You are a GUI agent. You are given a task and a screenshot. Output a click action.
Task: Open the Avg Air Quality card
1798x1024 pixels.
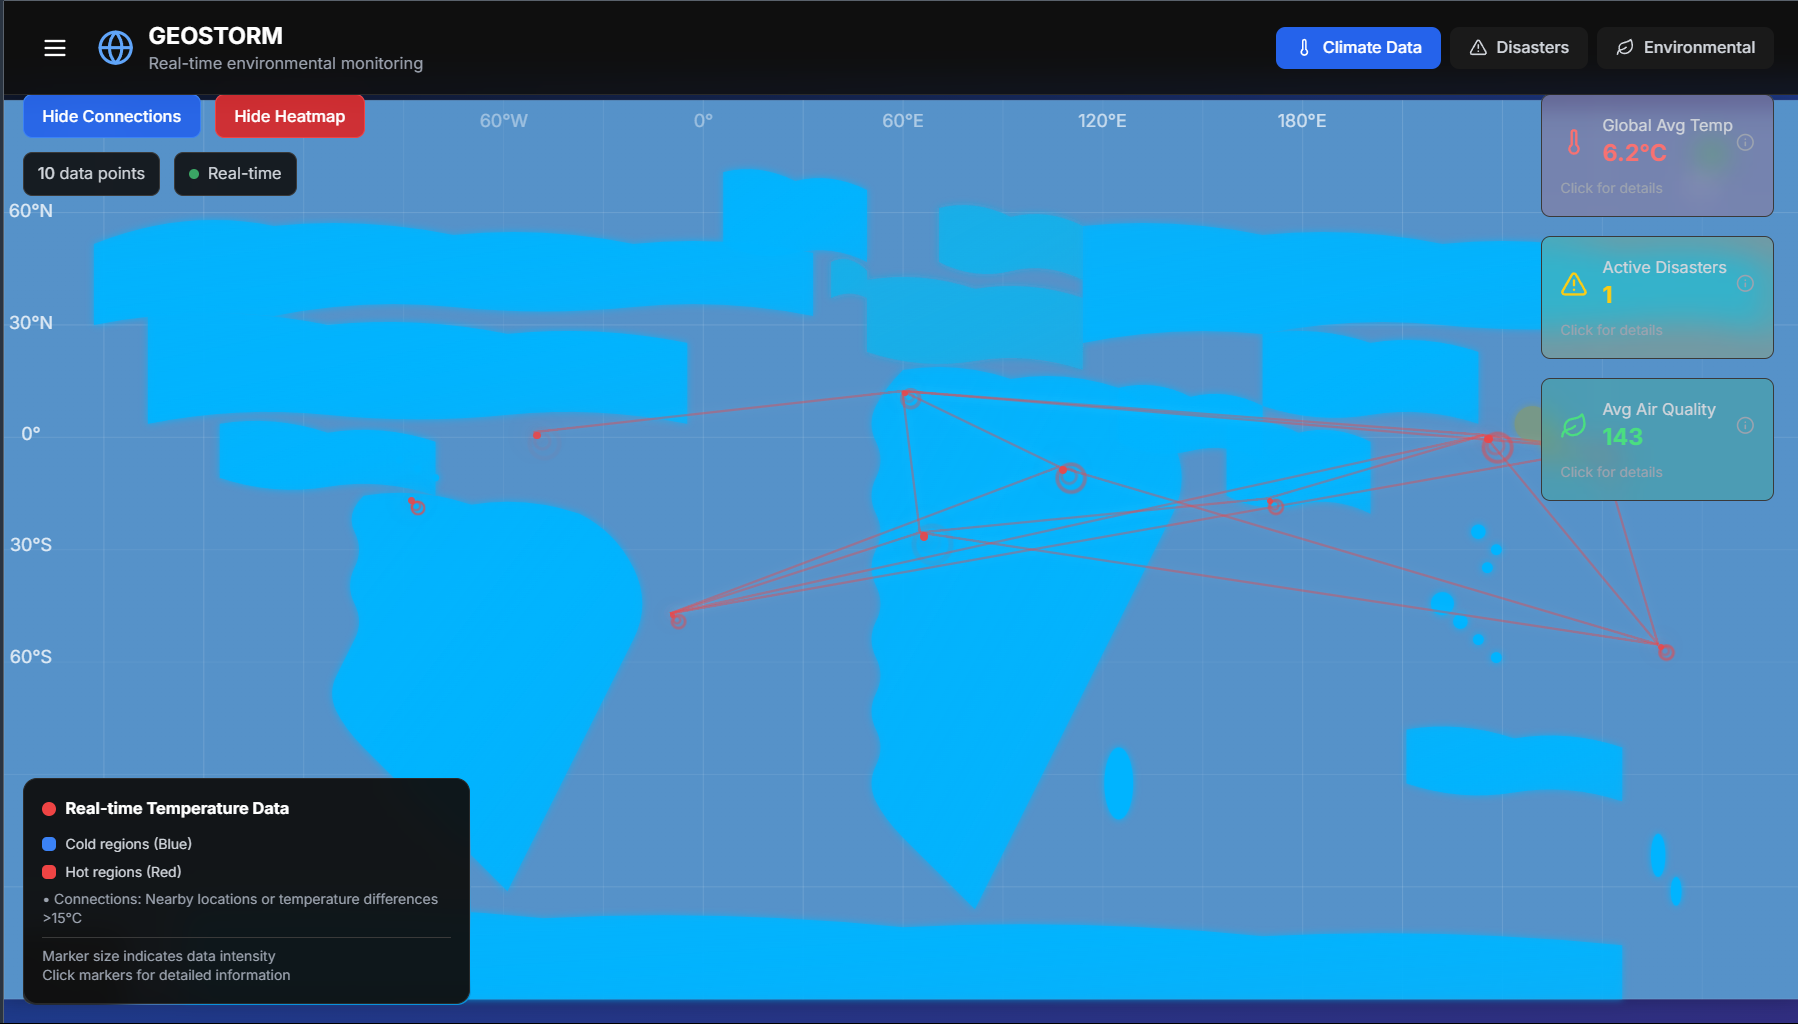1657,440
